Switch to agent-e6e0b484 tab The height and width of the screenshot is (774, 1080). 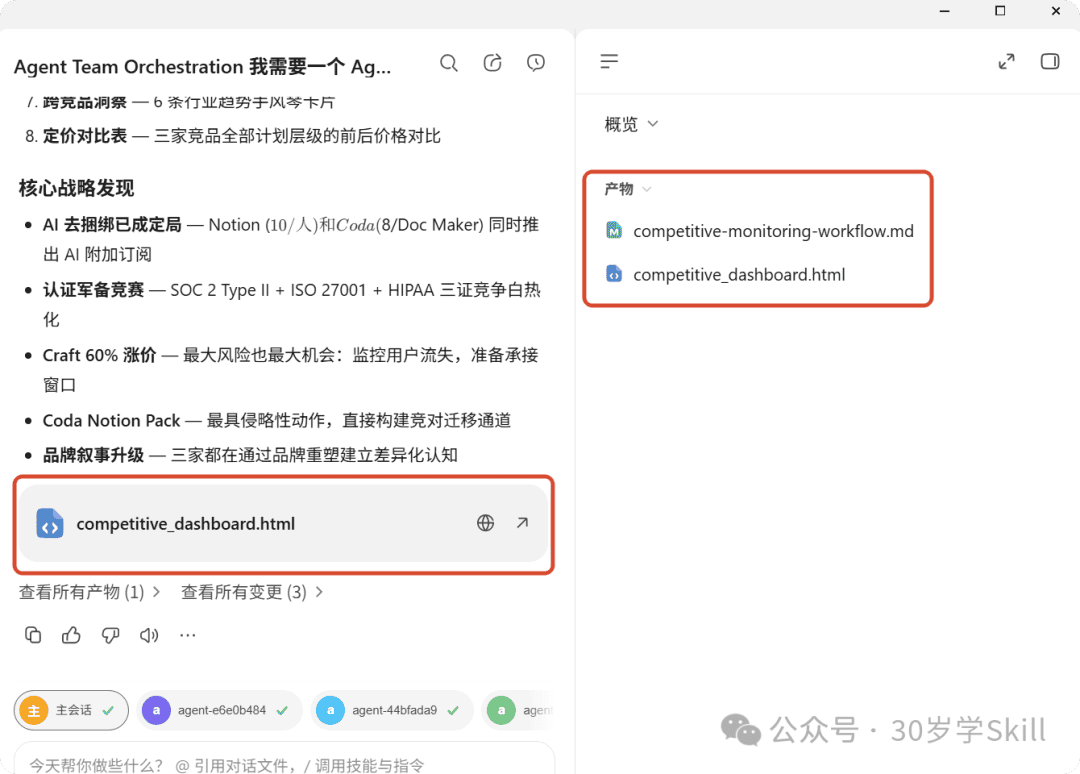219,710
